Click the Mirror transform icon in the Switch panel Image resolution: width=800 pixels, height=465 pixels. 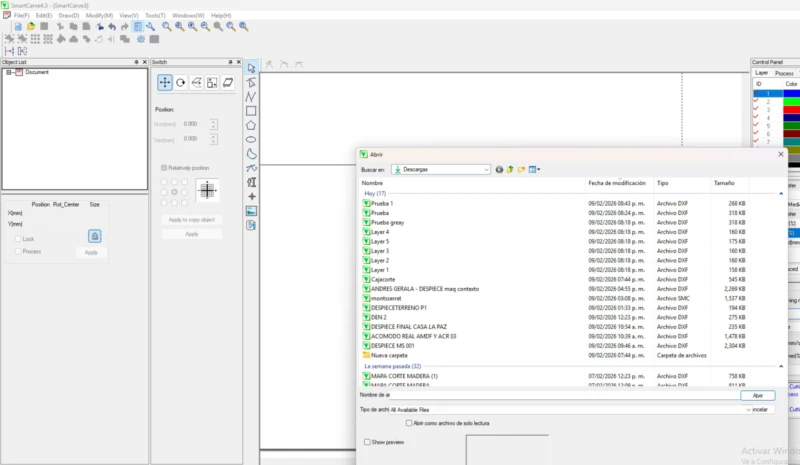point(196,83)
